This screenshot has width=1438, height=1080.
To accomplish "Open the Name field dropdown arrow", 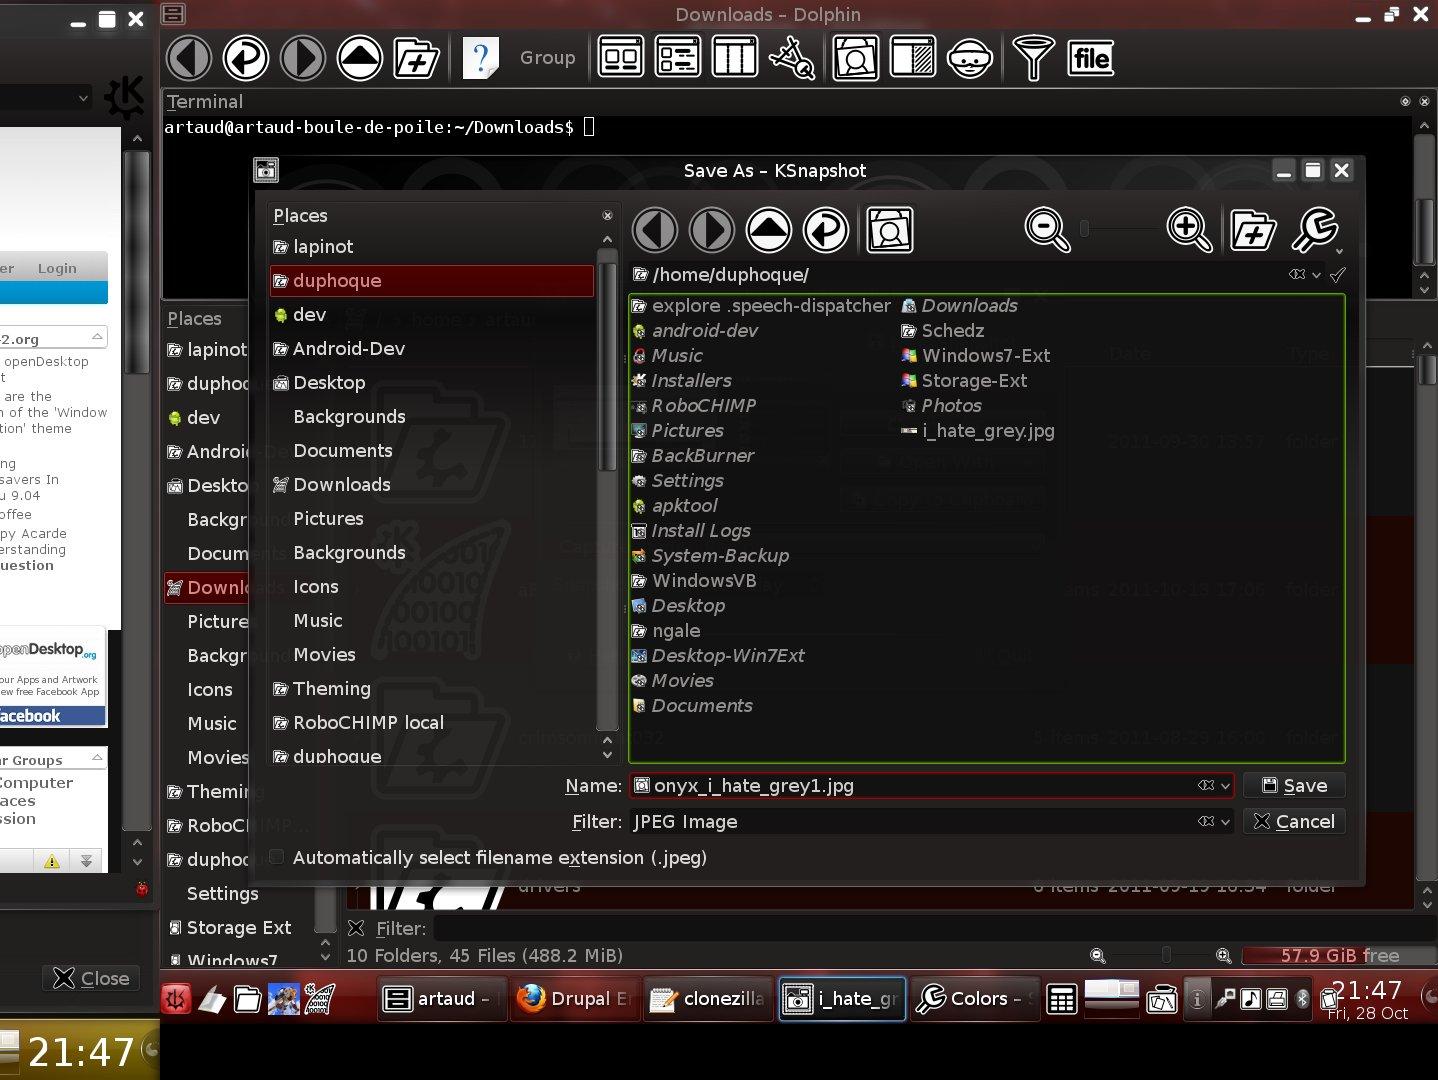I will click(1225, 786).
